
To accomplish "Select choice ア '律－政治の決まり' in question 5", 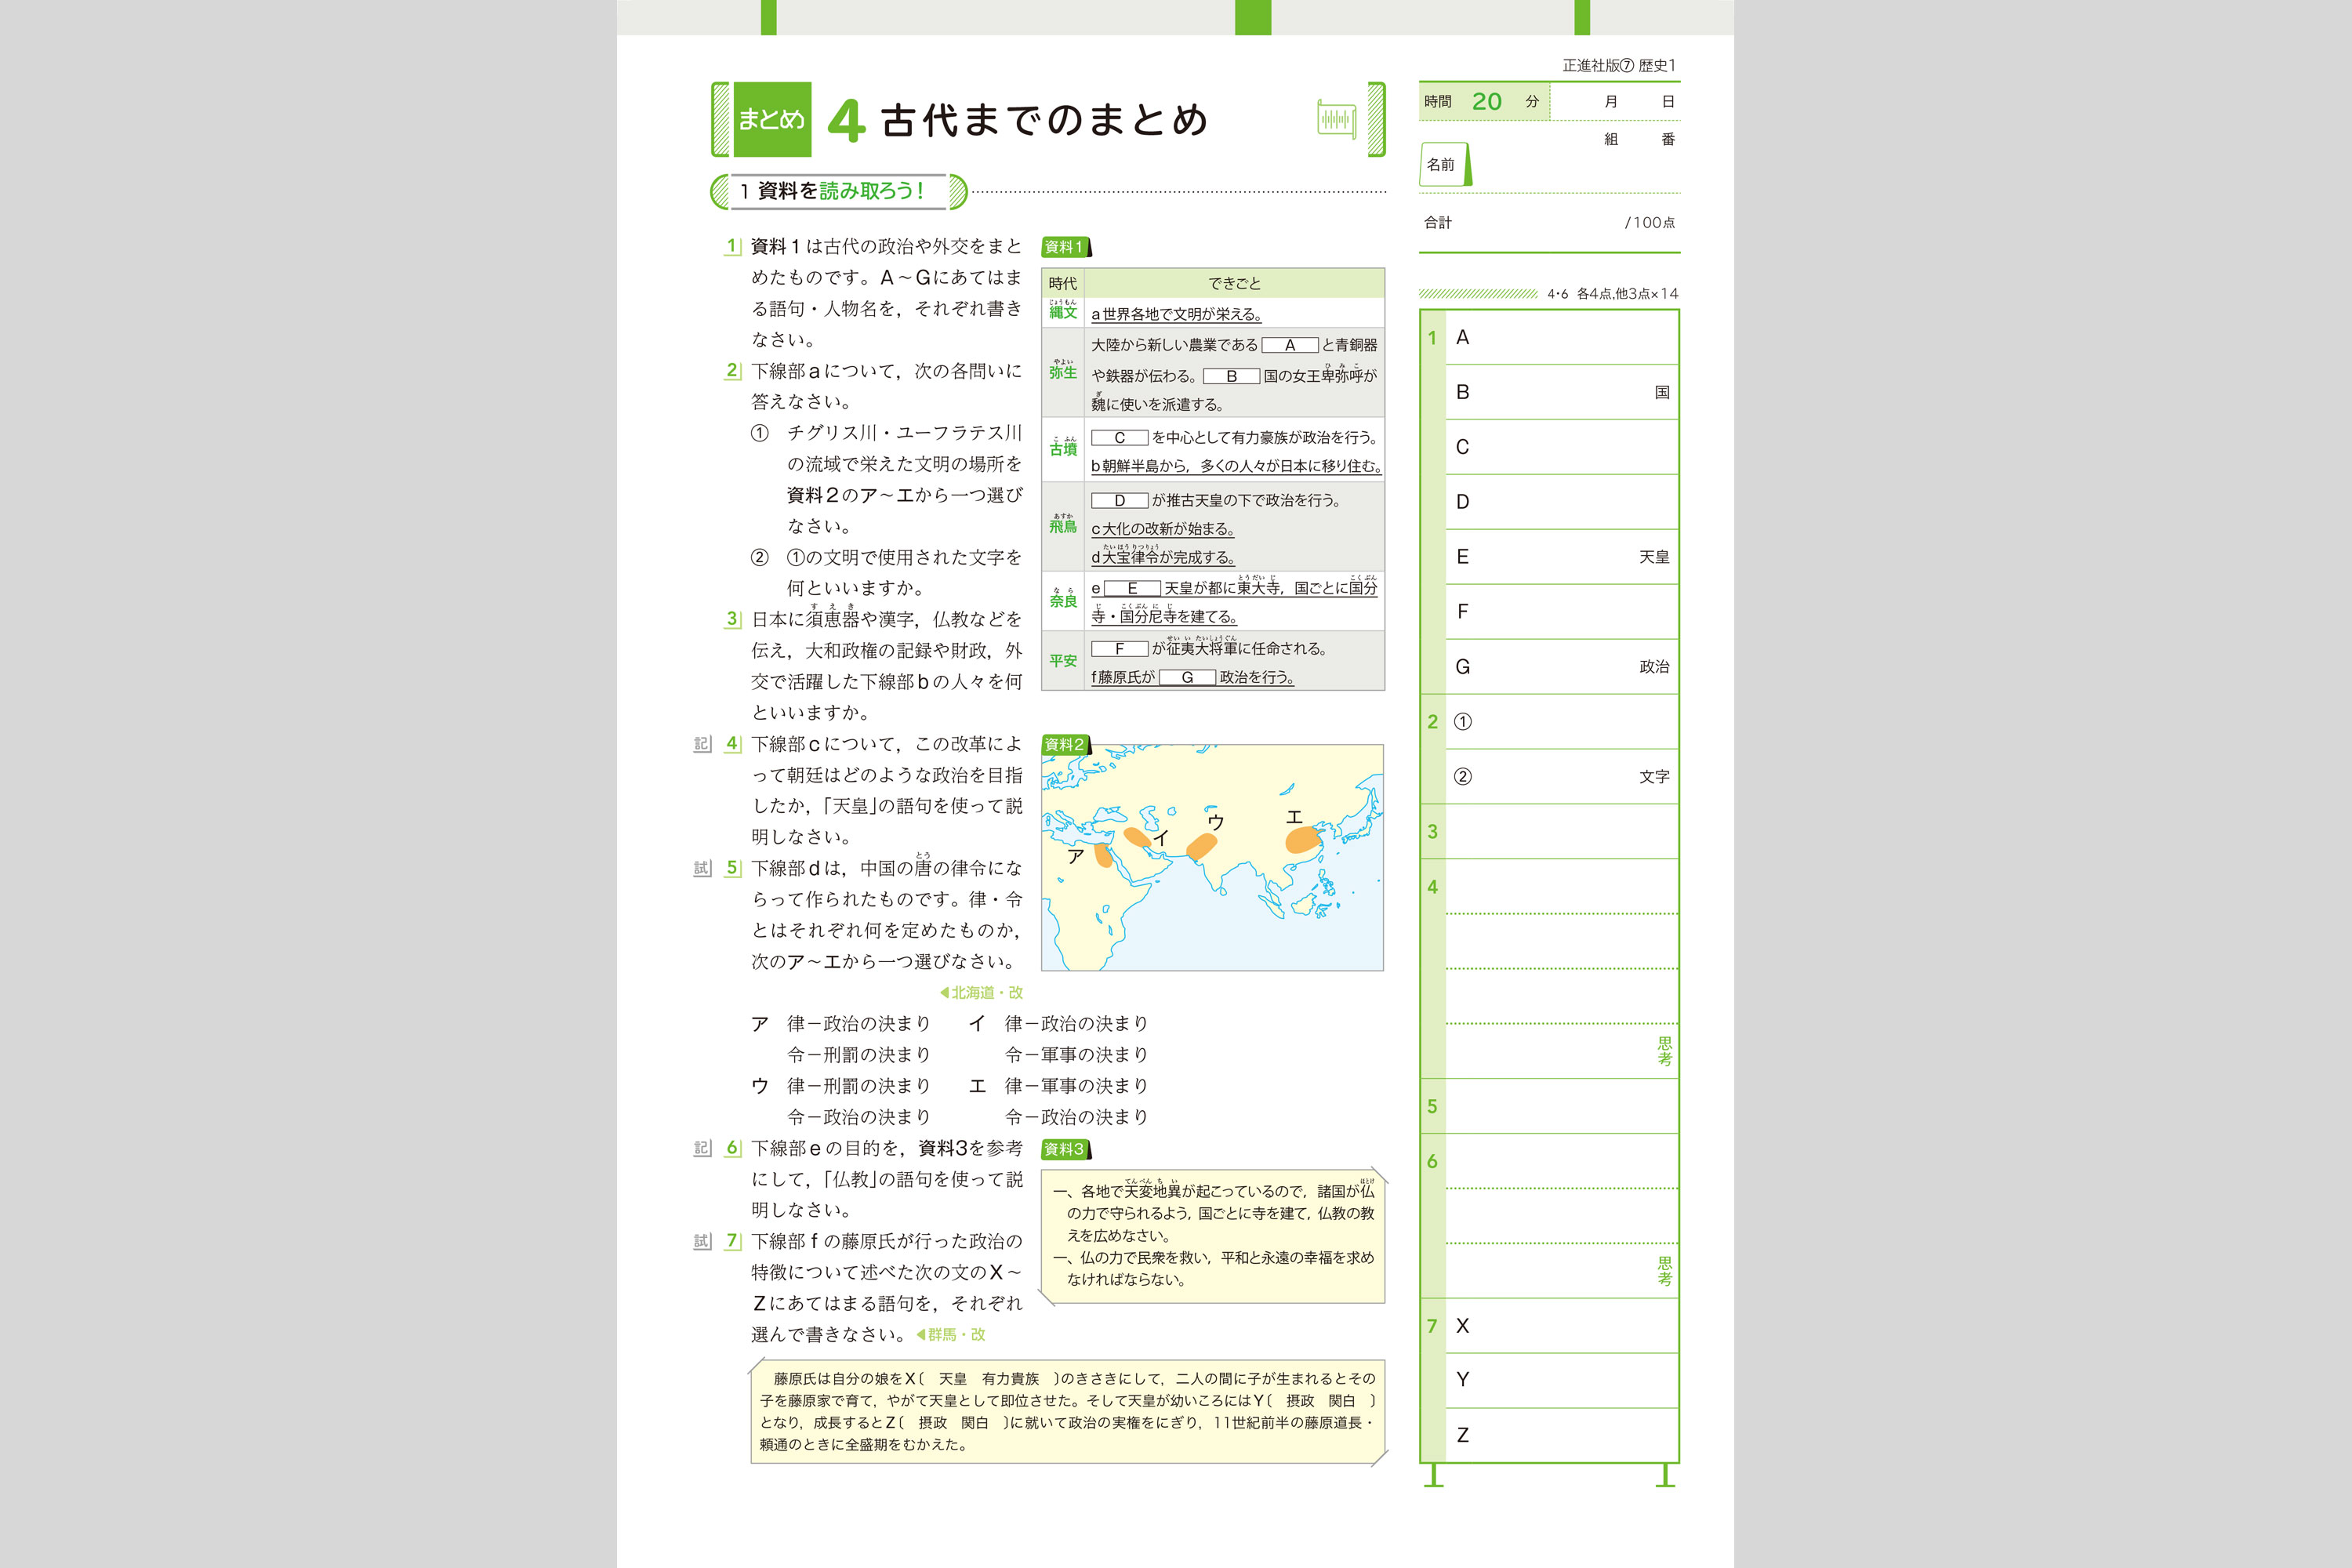I will pos(858,1023).
